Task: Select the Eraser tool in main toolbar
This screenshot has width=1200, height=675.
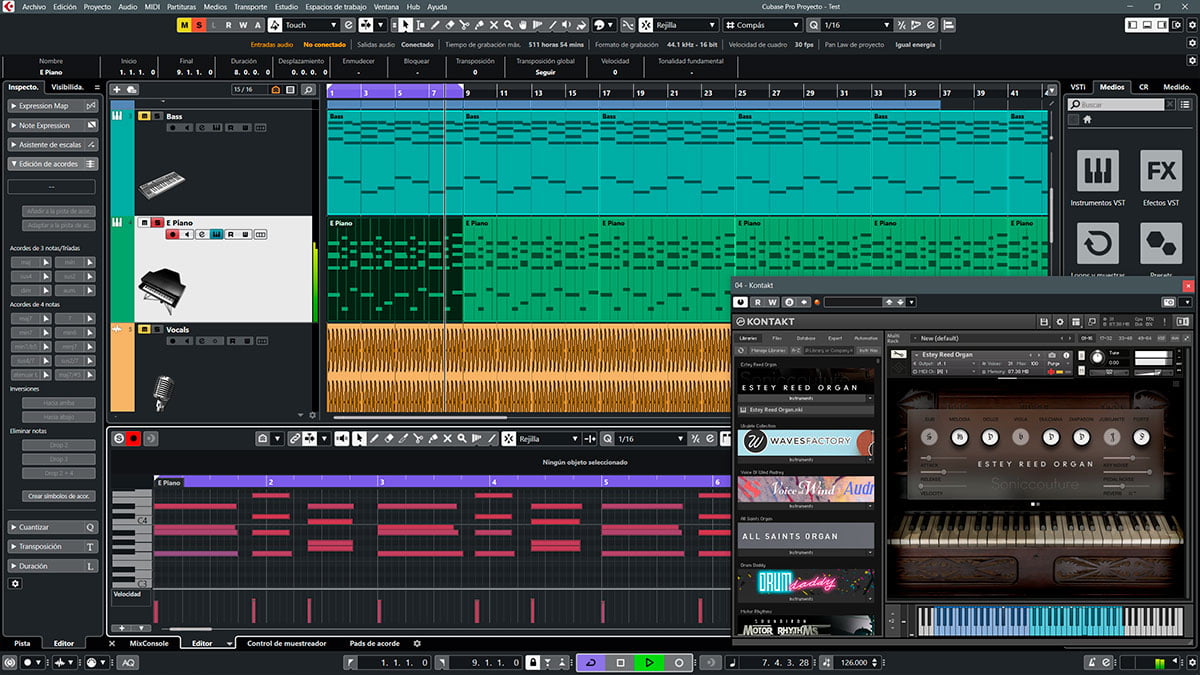Action: pyautogui.click(x=450, y=25)
